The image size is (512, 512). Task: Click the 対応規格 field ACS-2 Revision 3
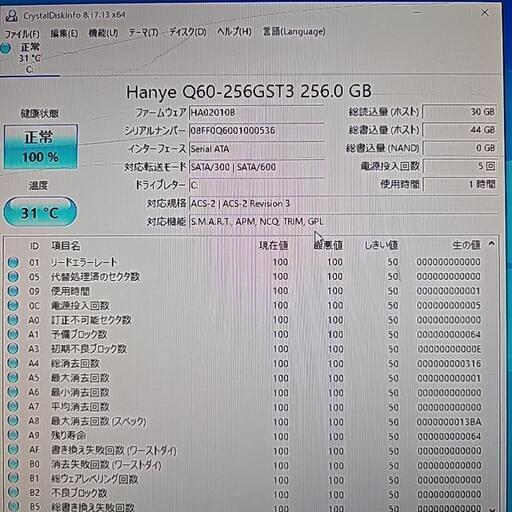click(x=343, y=203)
